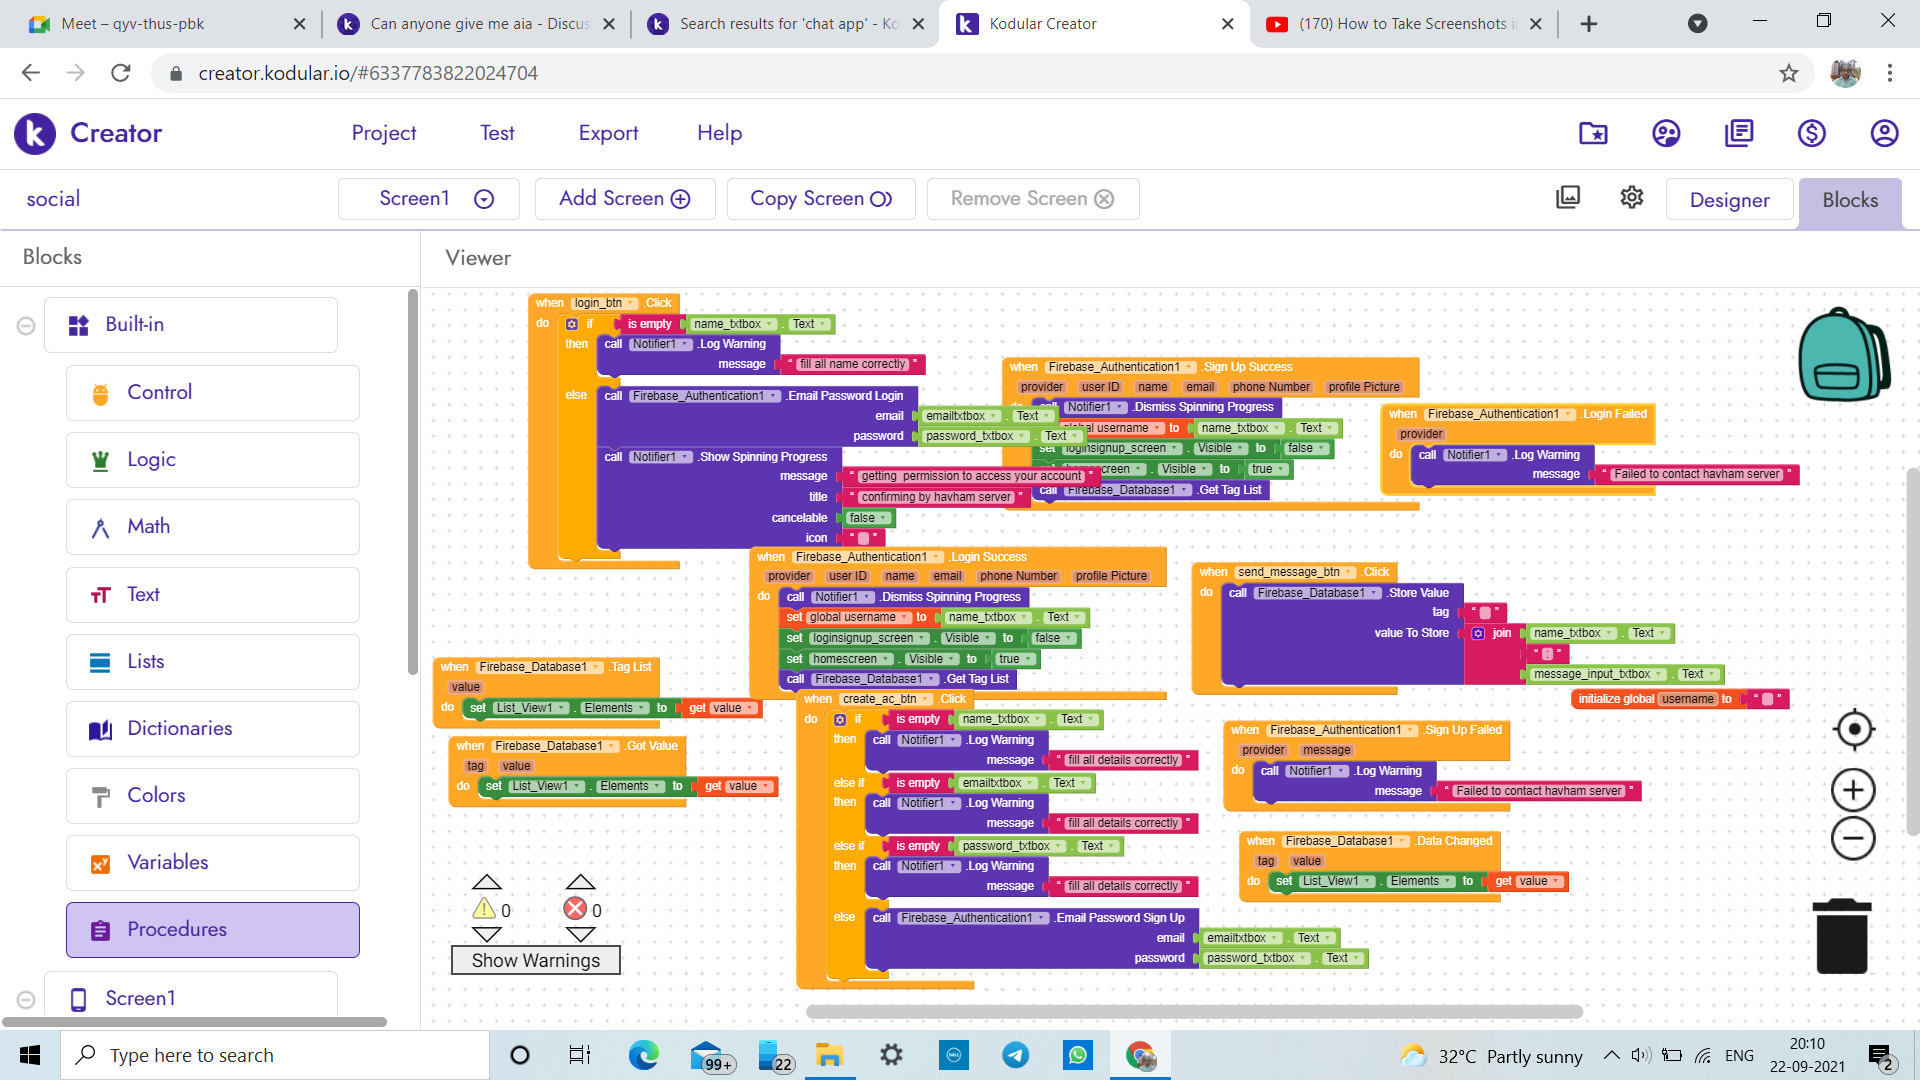Click Show Warnings button
The image size is (1920, 1080).
[536, 960]
